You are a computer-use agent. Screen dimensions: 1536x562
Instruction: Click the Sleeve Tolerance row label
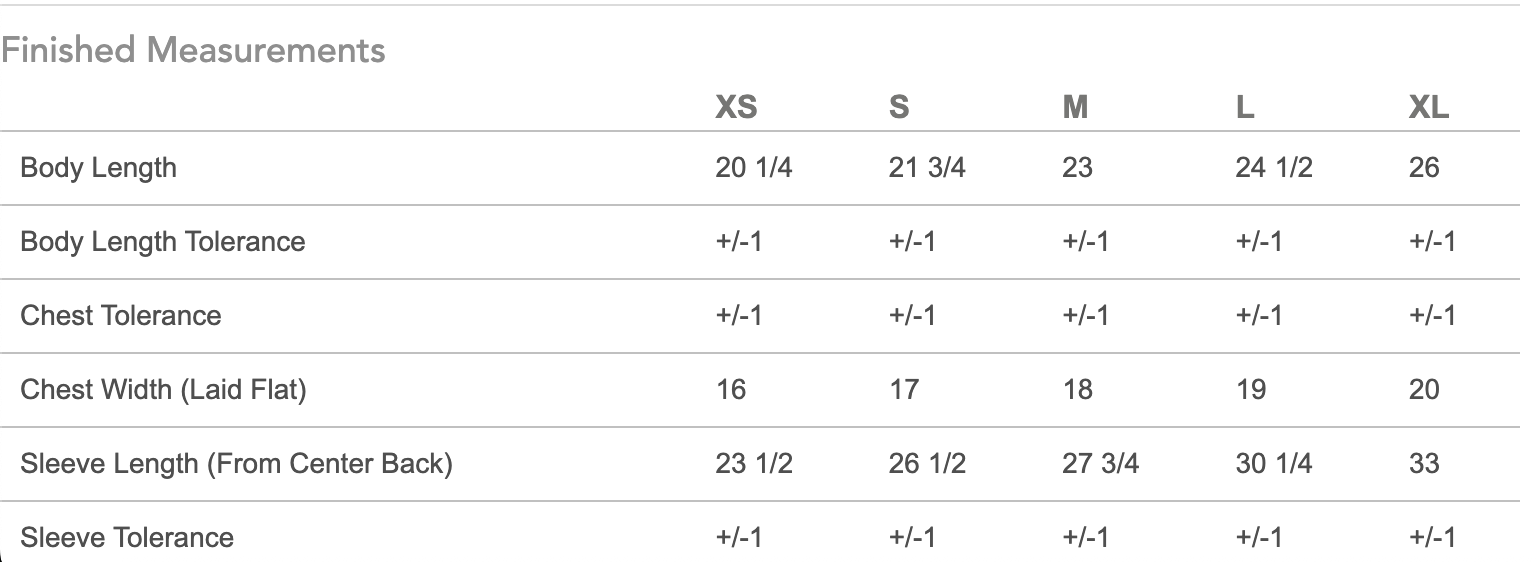(127, 537)
